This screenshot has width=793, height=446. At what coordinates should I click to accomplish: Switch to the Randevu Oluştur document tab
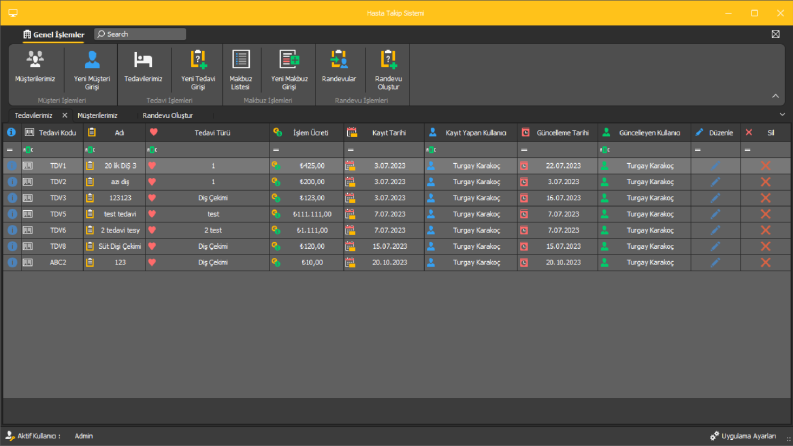click(x=167, y=115)
